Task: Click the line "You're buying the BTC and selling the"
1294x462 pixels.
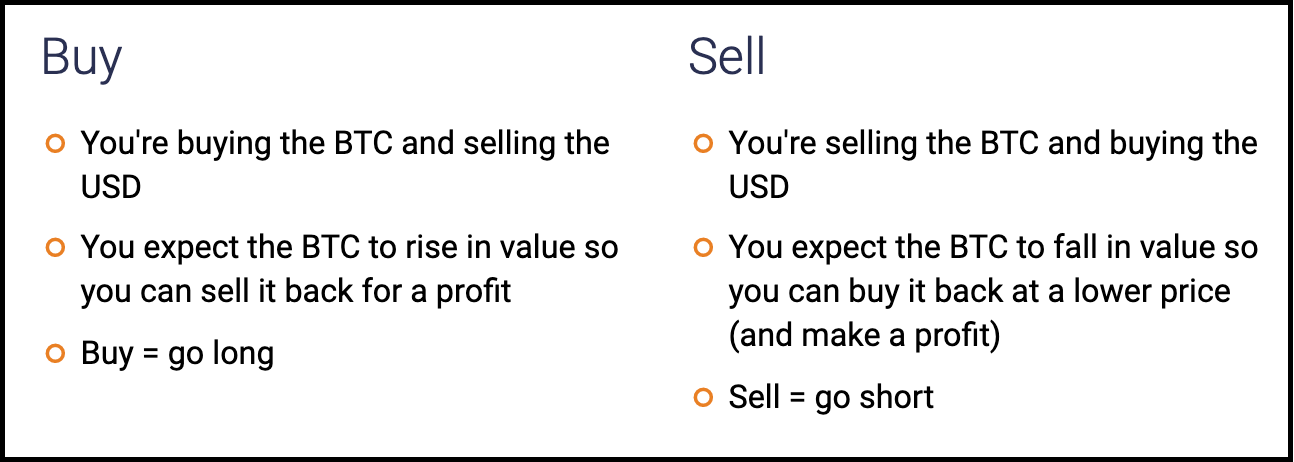Action: [x=345, y=144]
